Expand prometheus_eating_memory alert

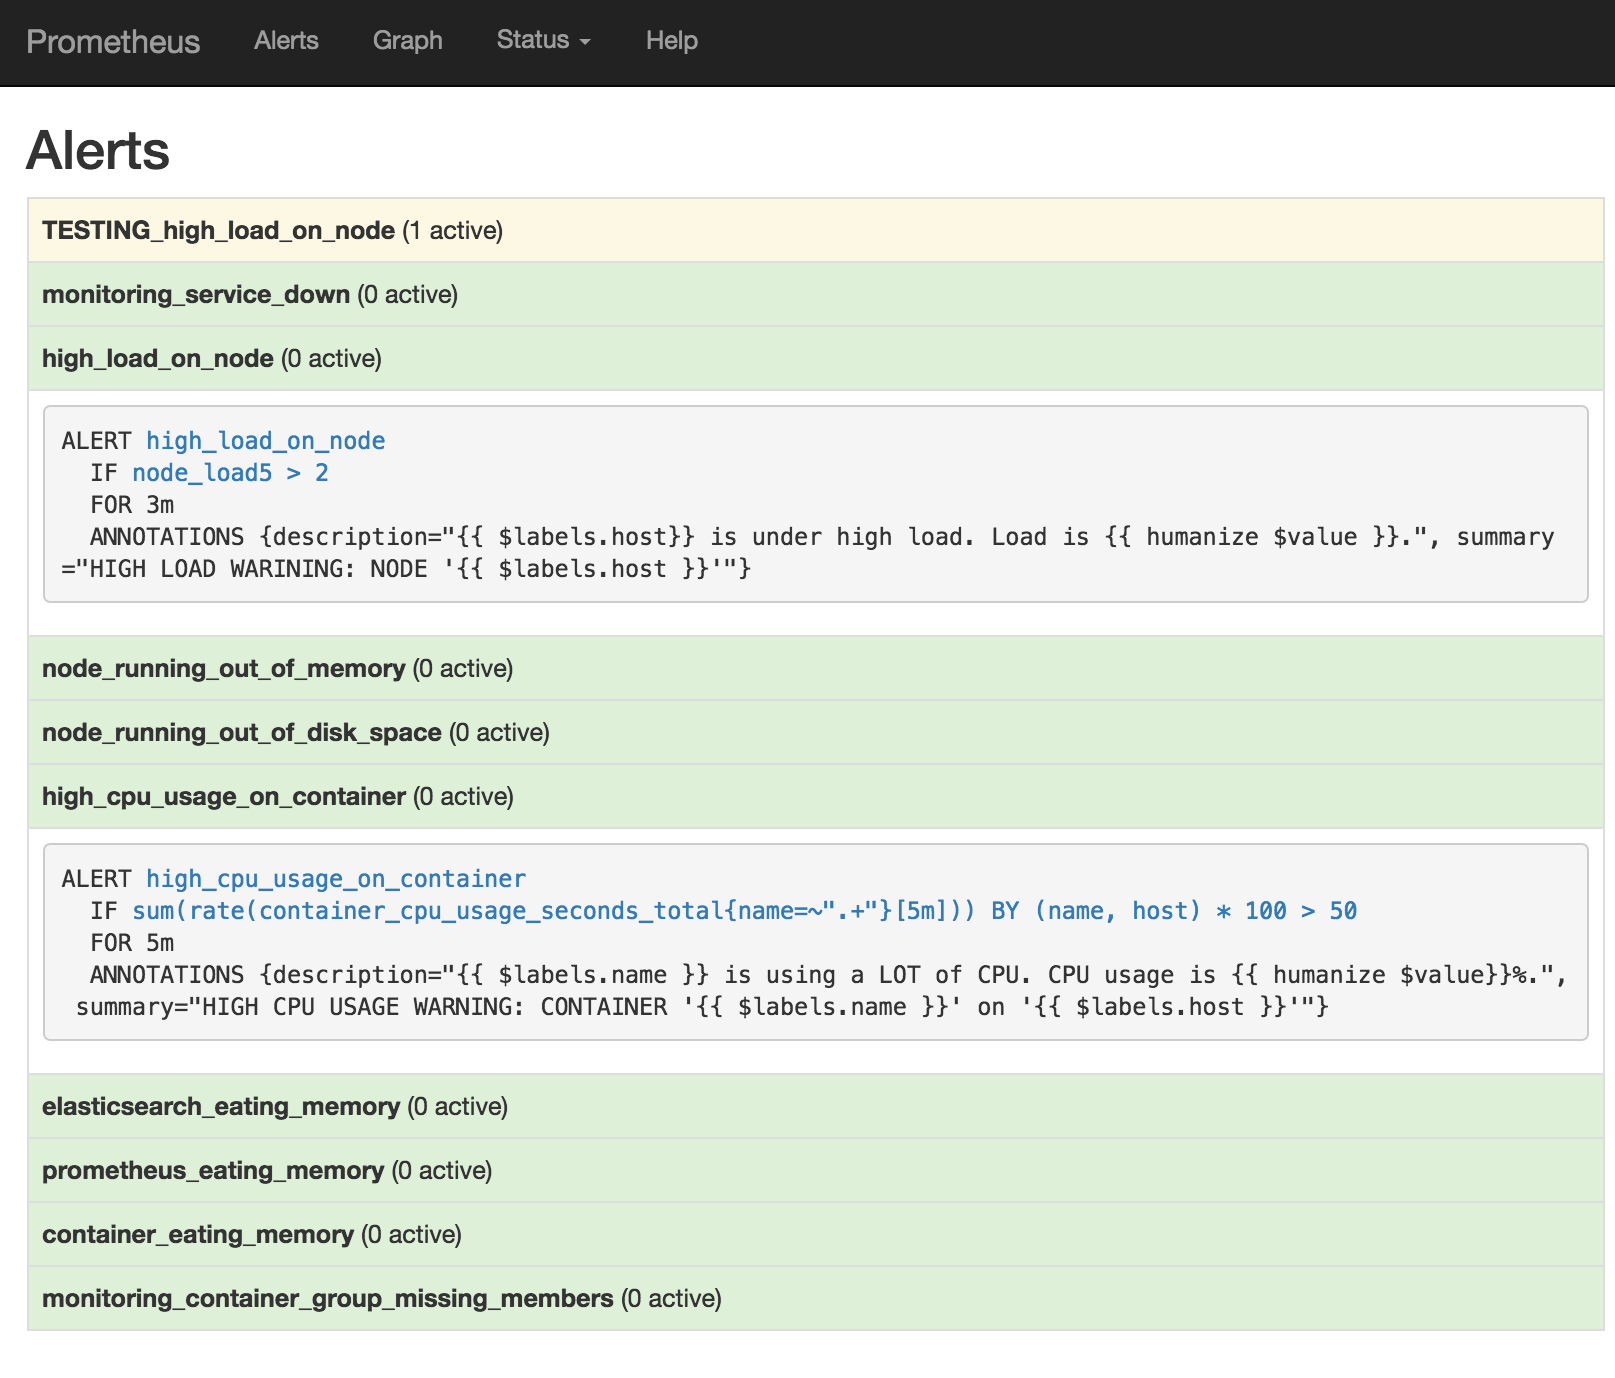coord(816,1171)
